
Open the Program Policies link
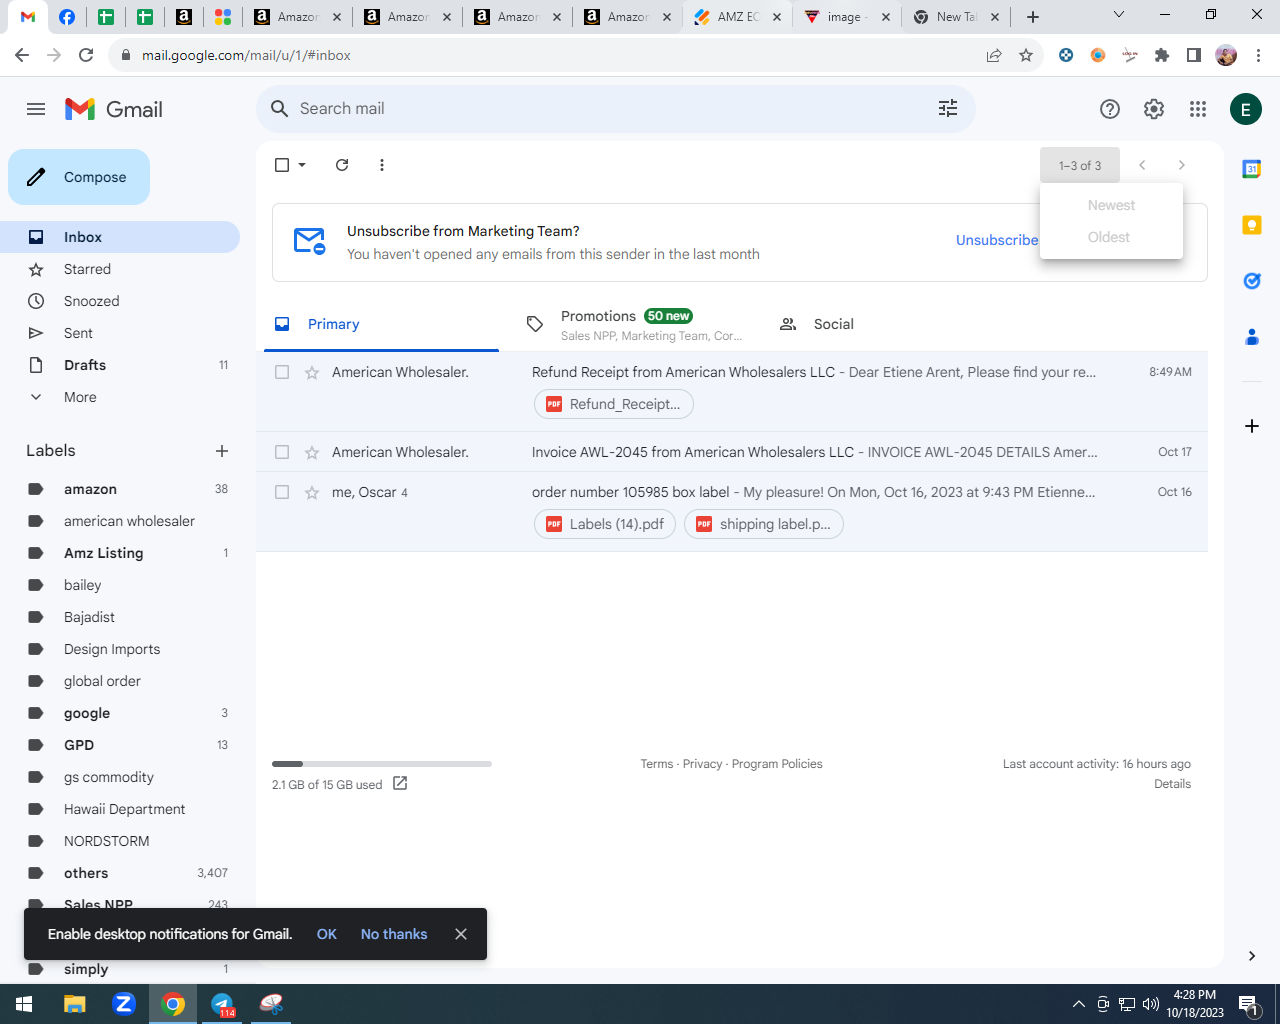(777, 764)
